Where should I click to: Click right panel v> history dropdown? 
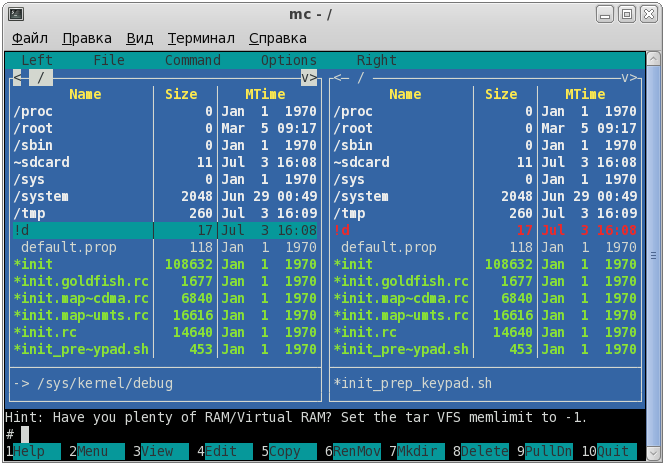pyautogui.click(x=629, y=78)
